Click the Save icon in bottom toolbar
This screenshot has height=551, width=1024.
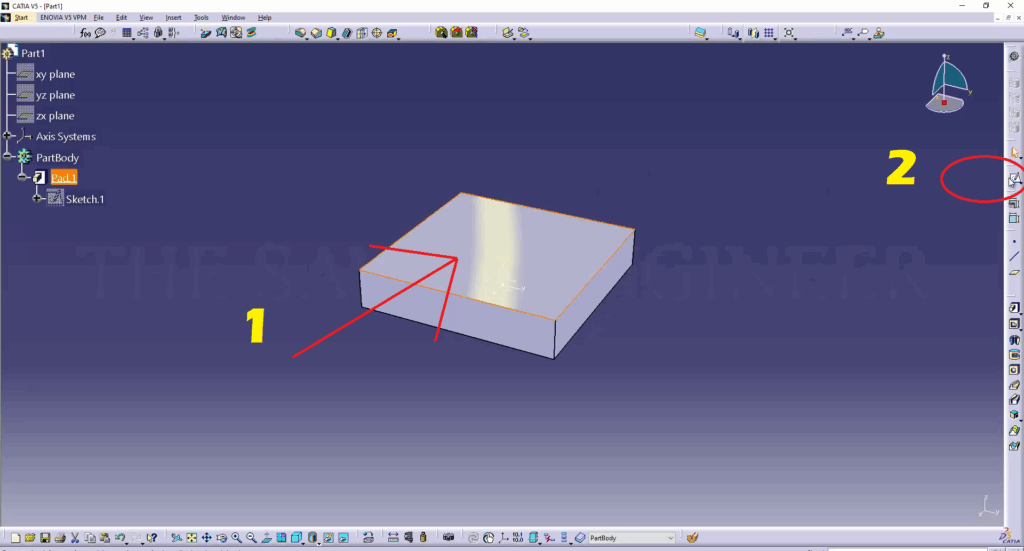click(45, 538)
